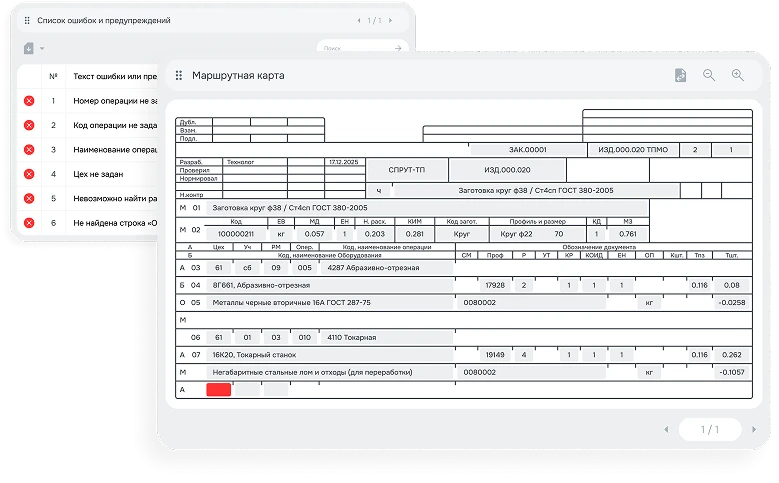Go to previous page in error list
The width and height of the screenshot is (779, 483).
[x=359, y=20]
